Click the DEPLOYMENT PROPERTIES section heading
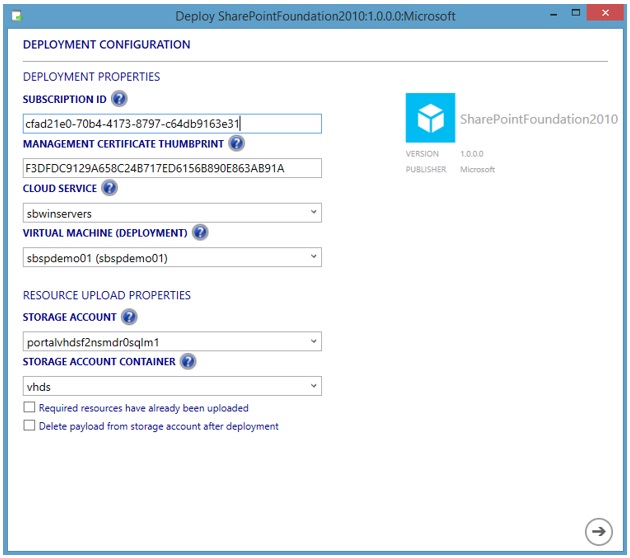This screenshot has width=630, height=558. tap(91, 77)
